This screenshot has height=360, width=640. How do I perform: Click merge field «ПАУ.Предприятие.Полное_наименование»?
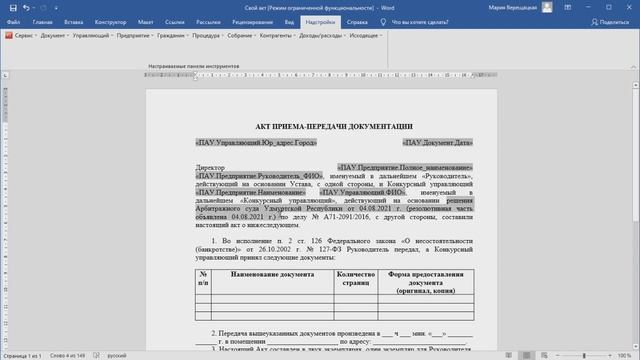point(405,167)
